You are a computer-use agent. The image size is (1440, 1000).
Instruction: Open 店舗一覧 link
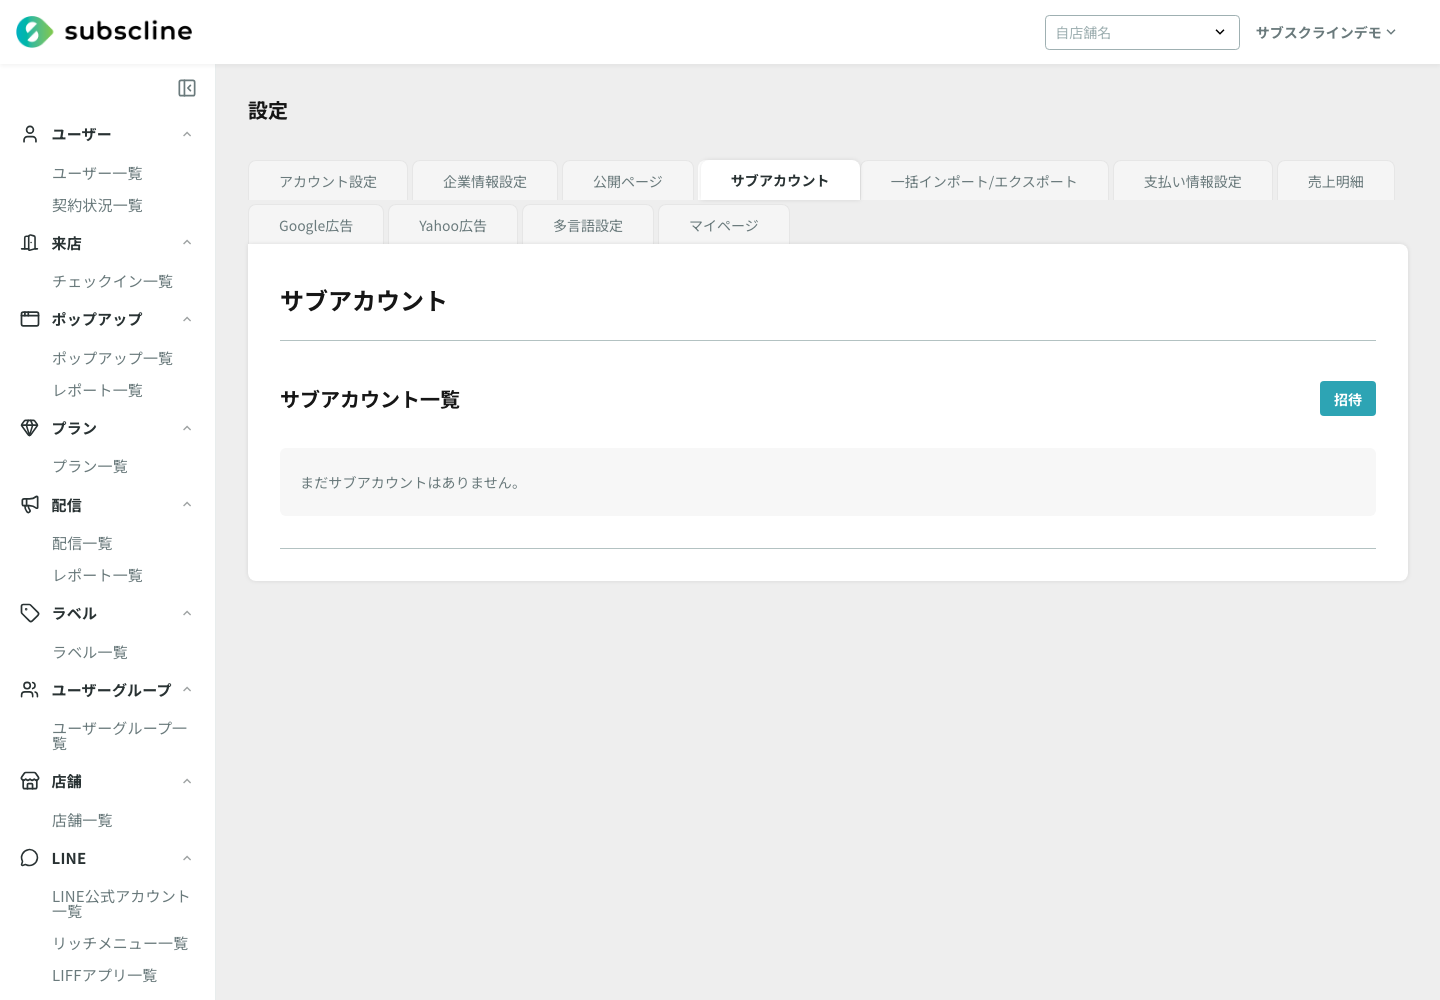click(x=82, y=820)
